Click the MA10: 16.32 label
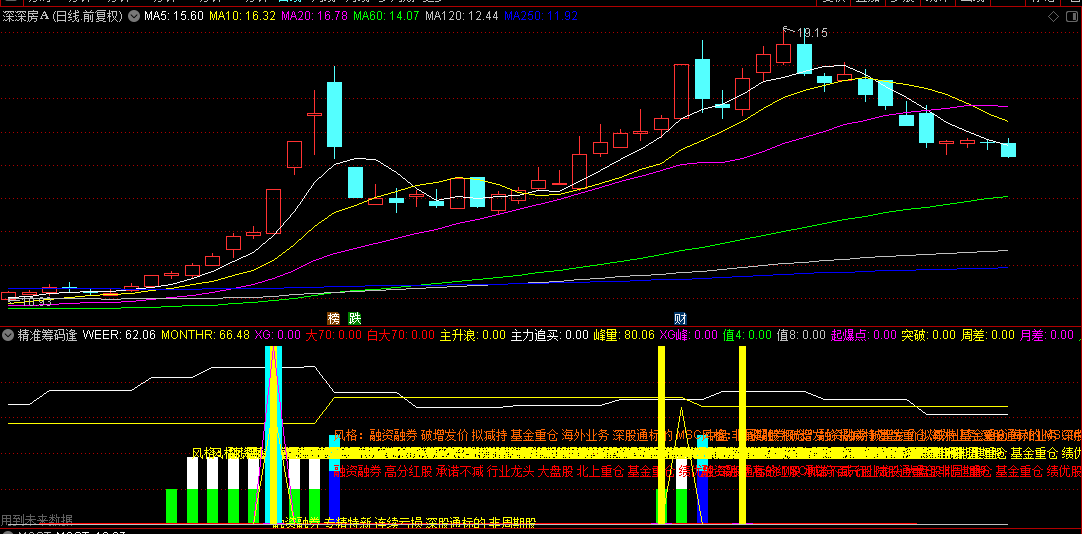Viewport: 1082px width, 534px height. [x=242, y=16]
